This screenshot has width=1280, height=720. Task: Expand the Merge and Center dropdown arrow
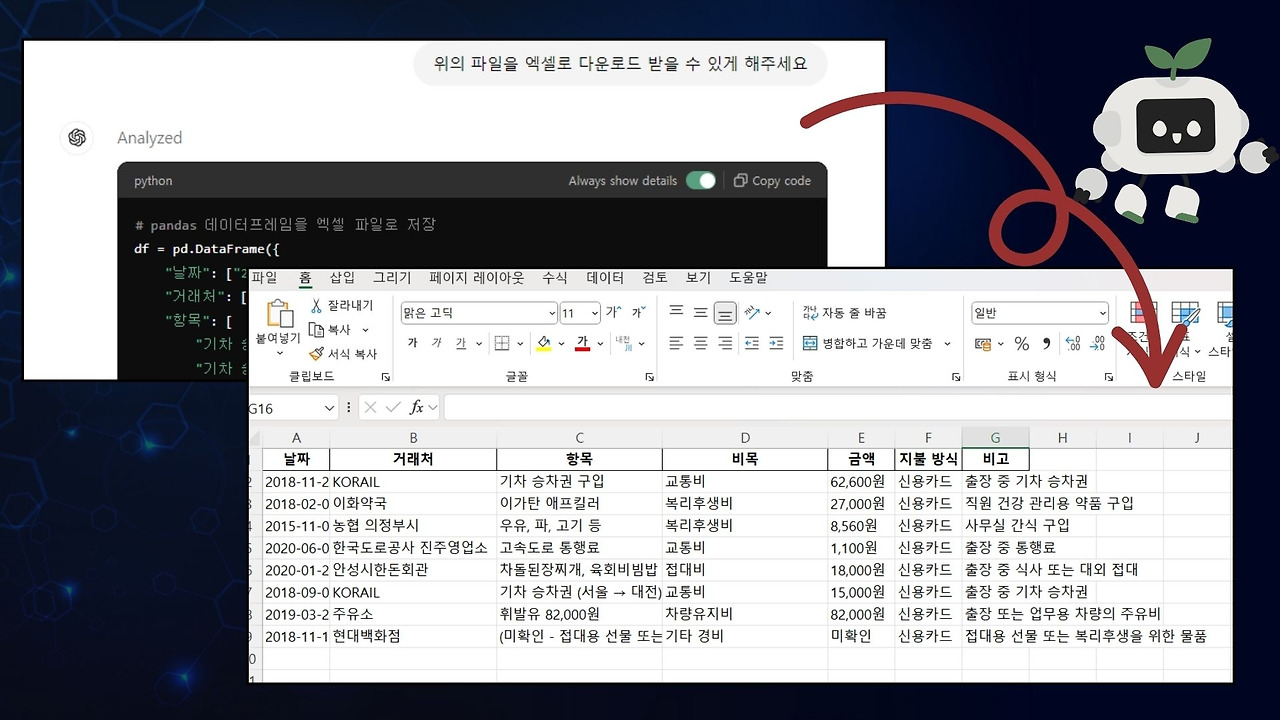pos(947,344)
